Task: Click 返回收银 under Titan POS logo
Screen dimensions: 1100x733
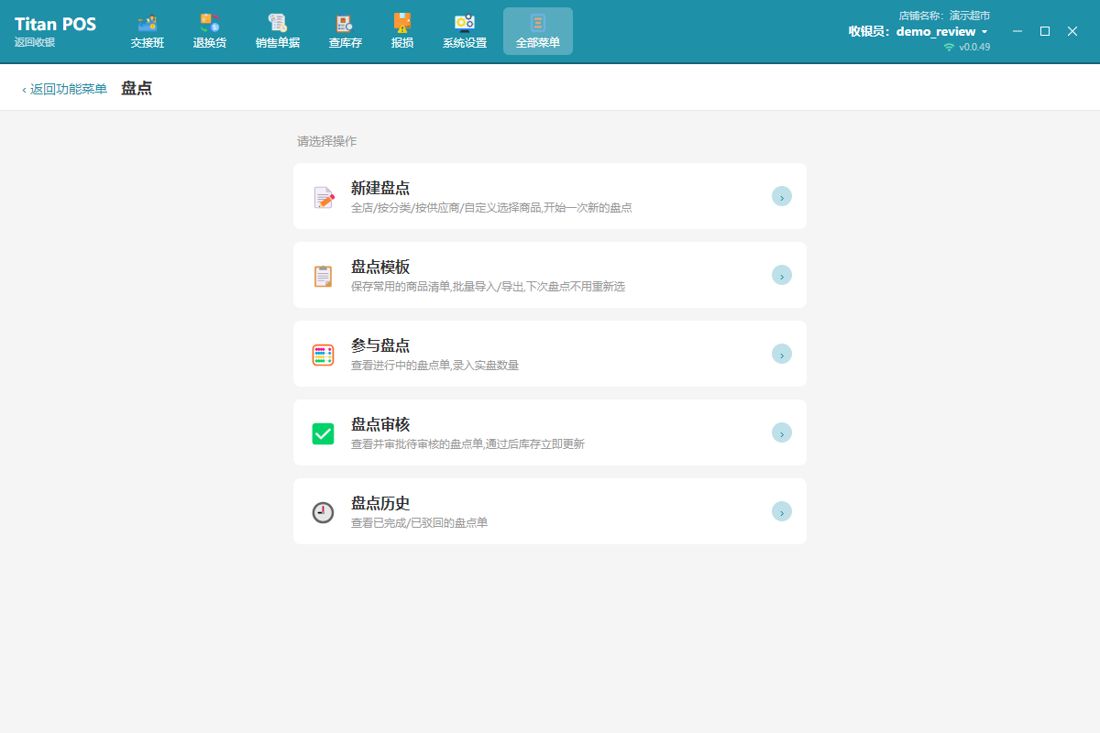Action: 34,42
